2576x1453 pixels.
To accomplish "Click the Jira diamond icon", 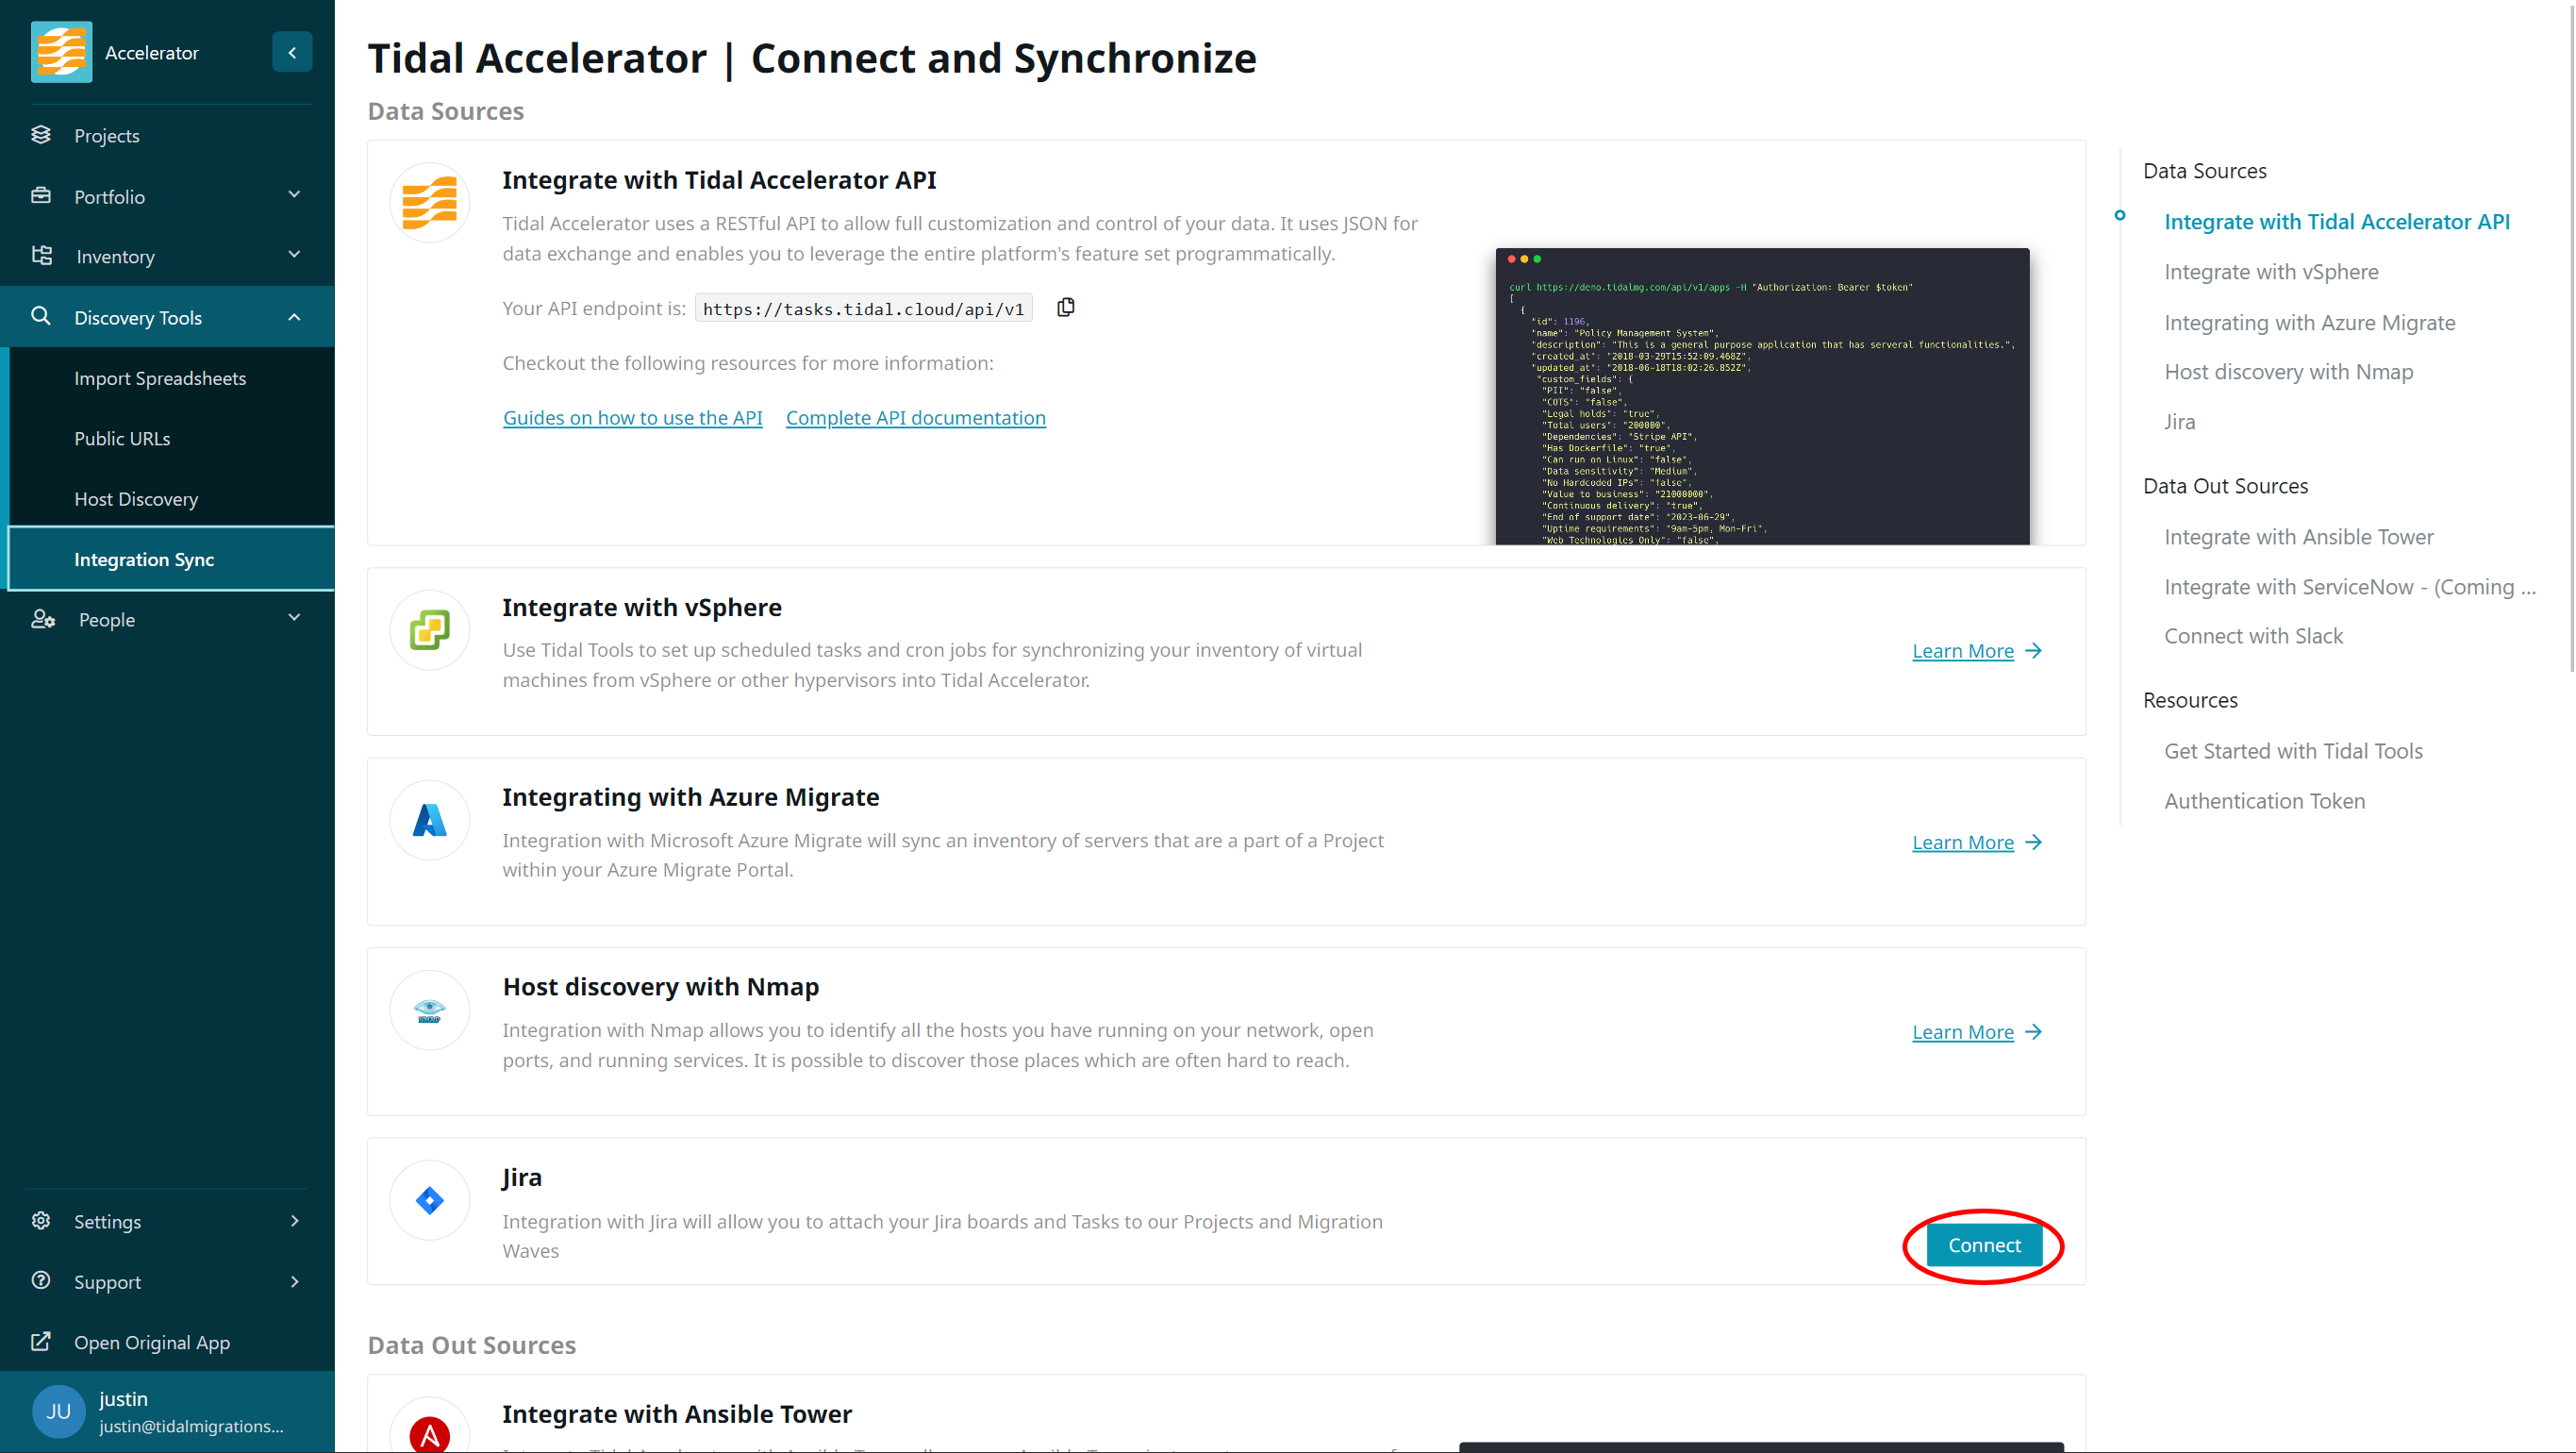I will pyautogui.click(x=429, y=1200).
